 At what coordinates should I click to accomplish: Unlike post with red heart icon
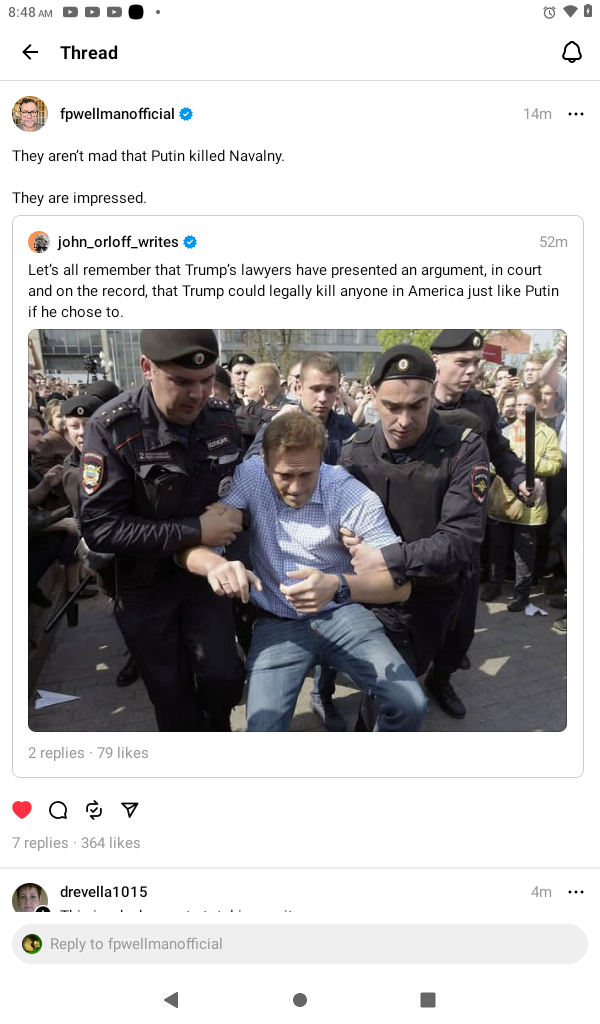[x=22, y=810]
